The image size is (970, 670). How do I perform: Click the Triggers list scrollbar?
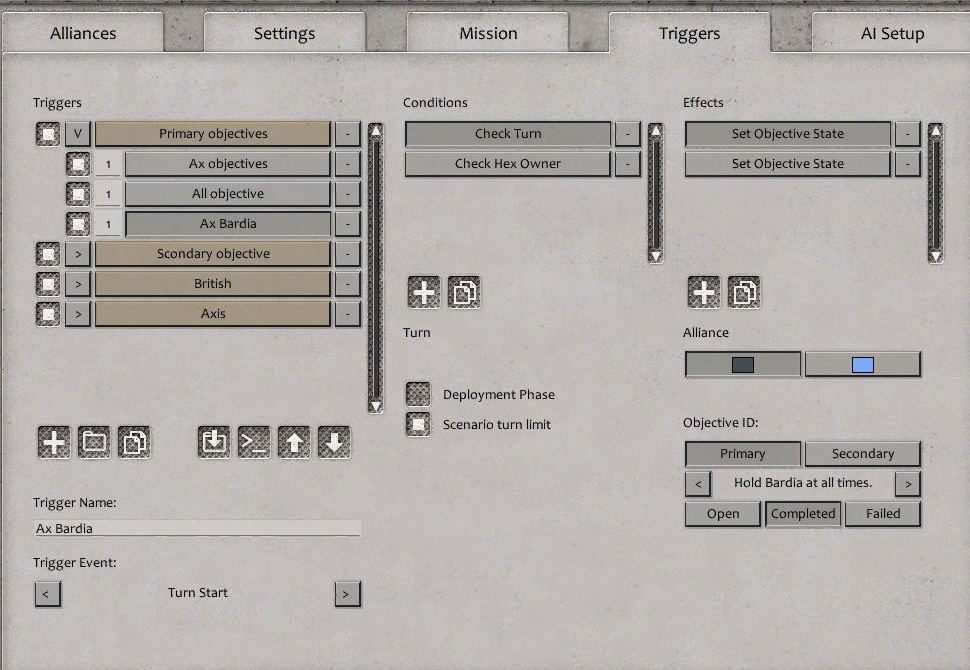point(376,268)
